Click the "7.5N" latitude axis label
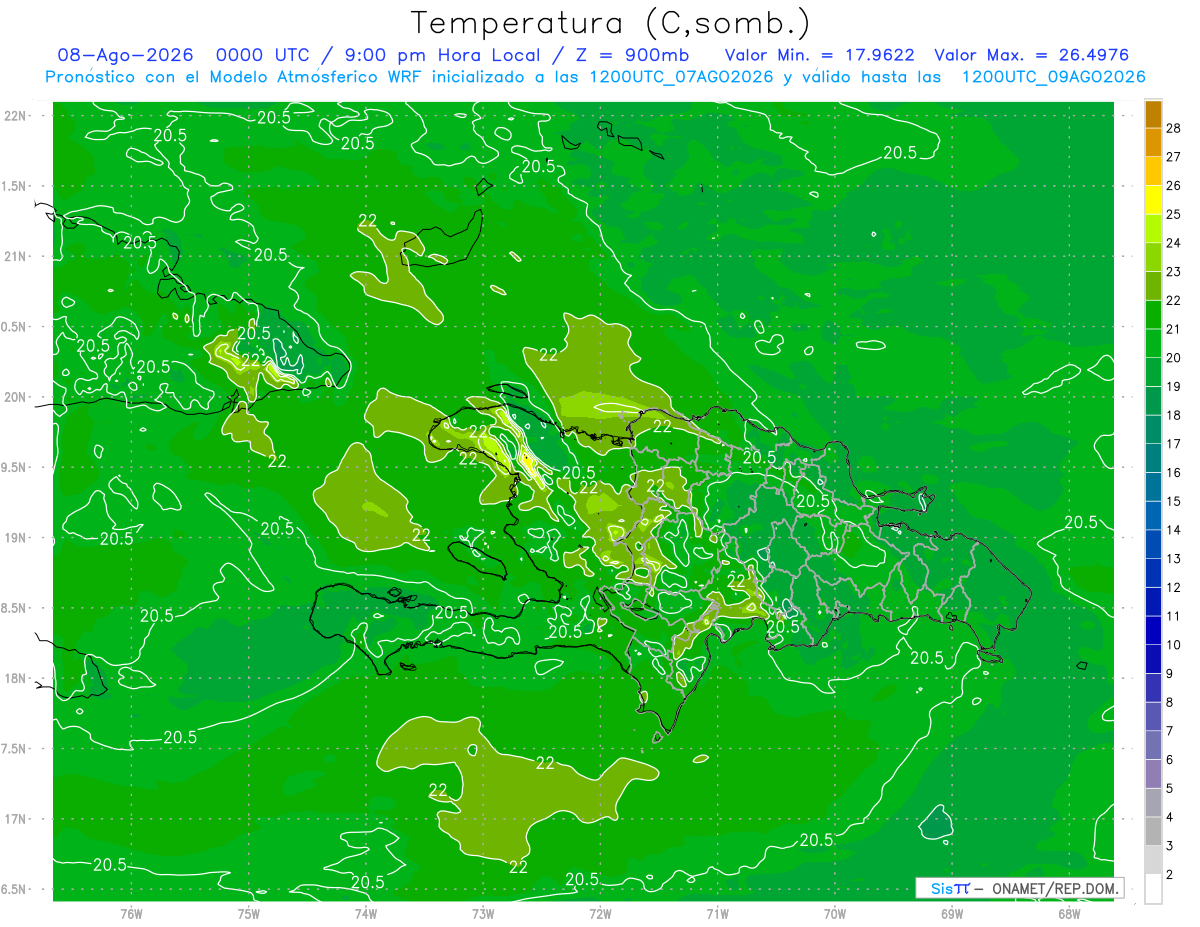This screenshot has height=927, width=1200. [x=15, y=749]
